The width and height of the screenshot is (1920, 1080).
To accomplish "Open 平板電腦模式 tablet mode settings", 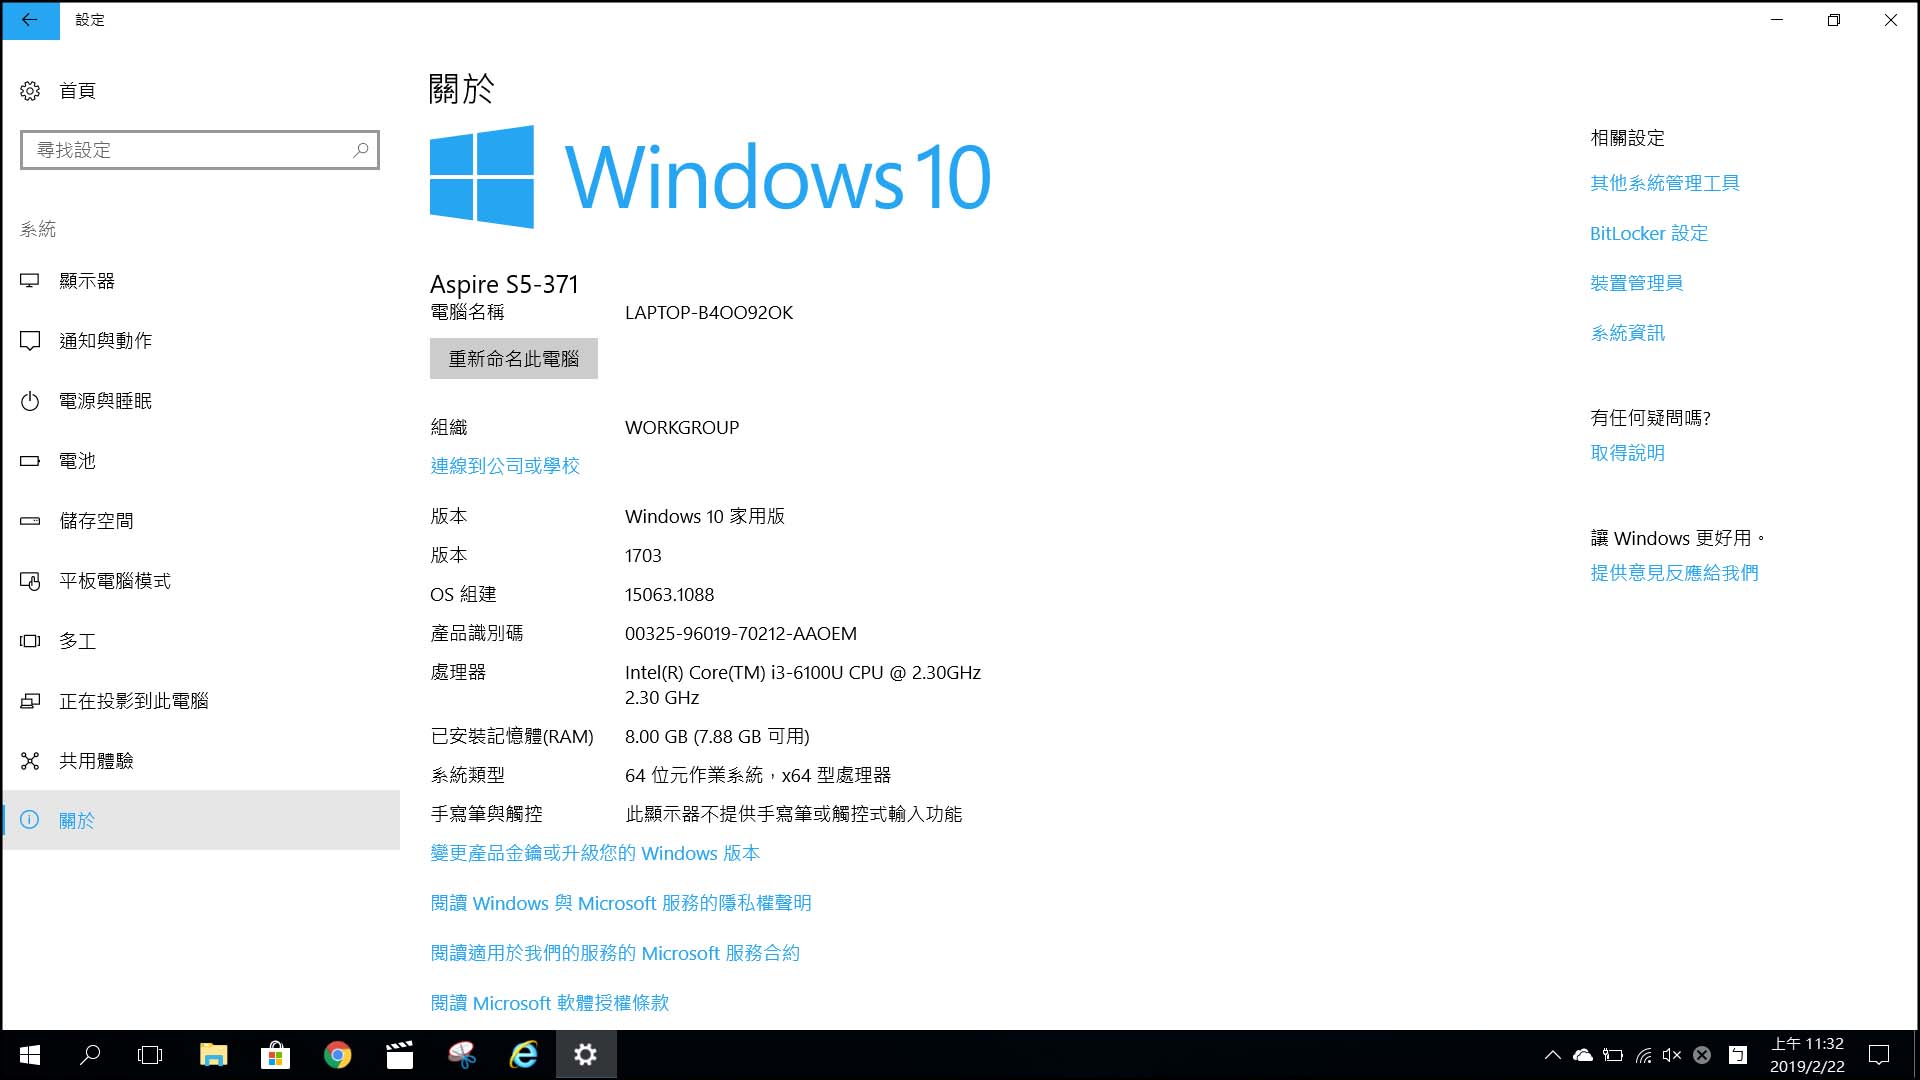I will coord(200,581).
